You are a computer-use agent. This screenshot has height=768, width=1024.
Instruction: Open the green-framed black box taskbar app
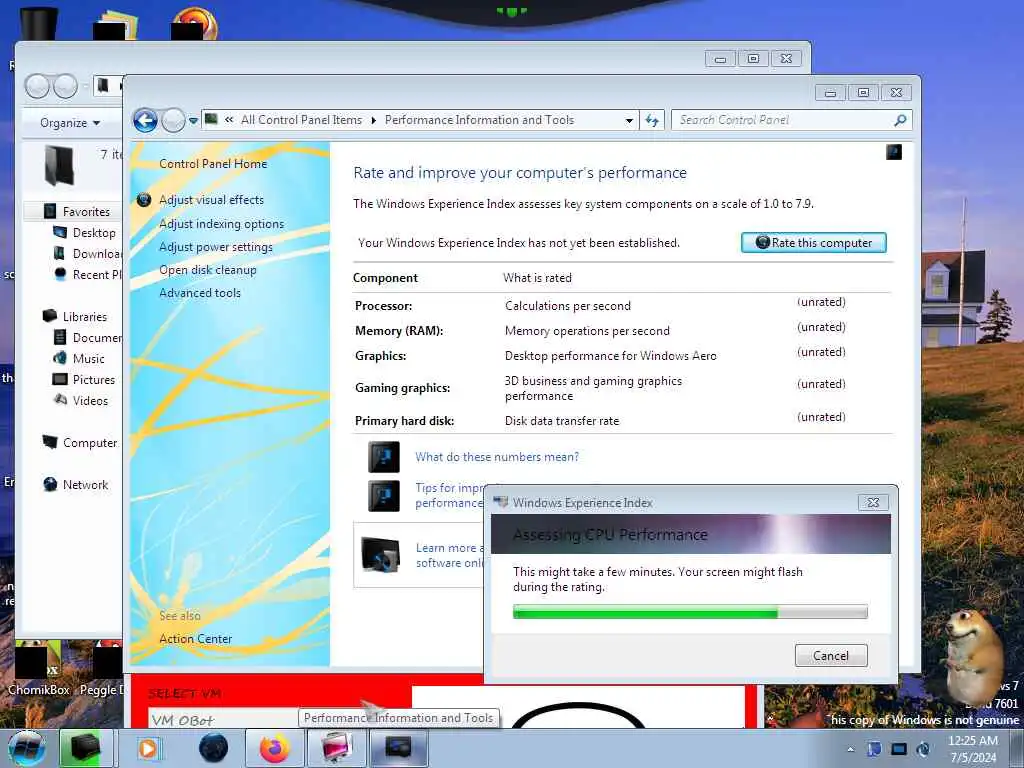(x=85, y=748)
